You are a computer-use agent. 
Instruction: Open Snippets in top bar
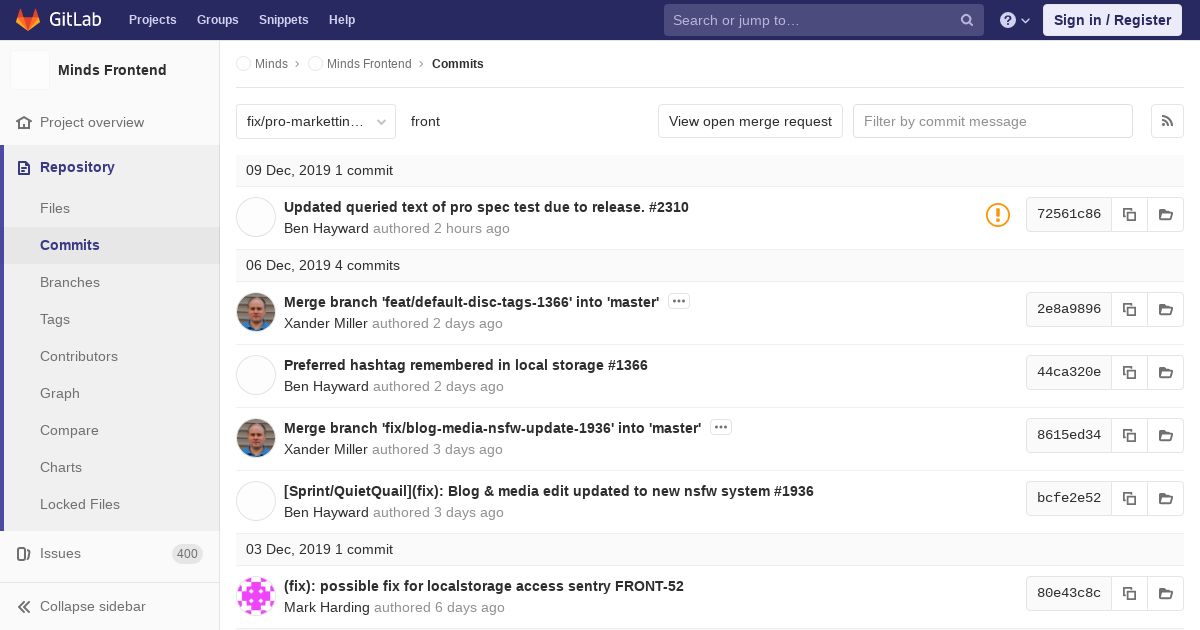click(283, 20)
